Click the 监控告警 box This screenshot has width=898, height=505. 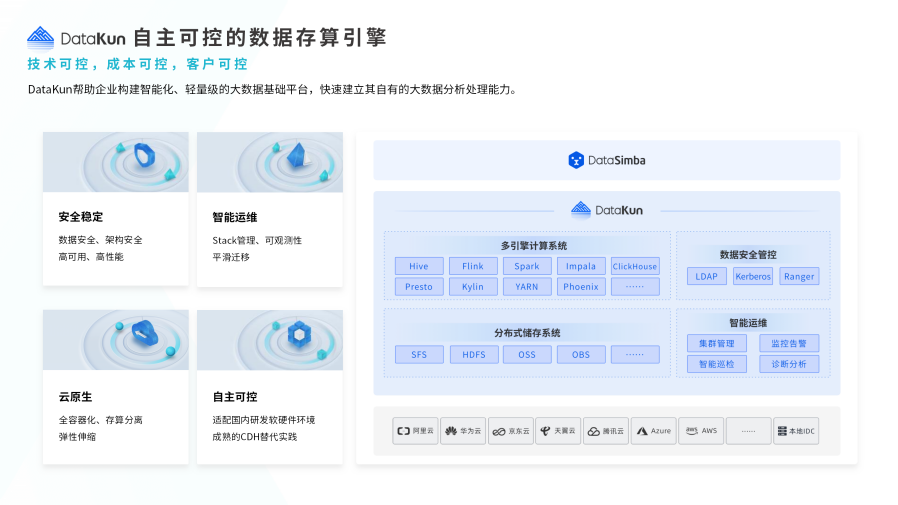tap(788, 343)
